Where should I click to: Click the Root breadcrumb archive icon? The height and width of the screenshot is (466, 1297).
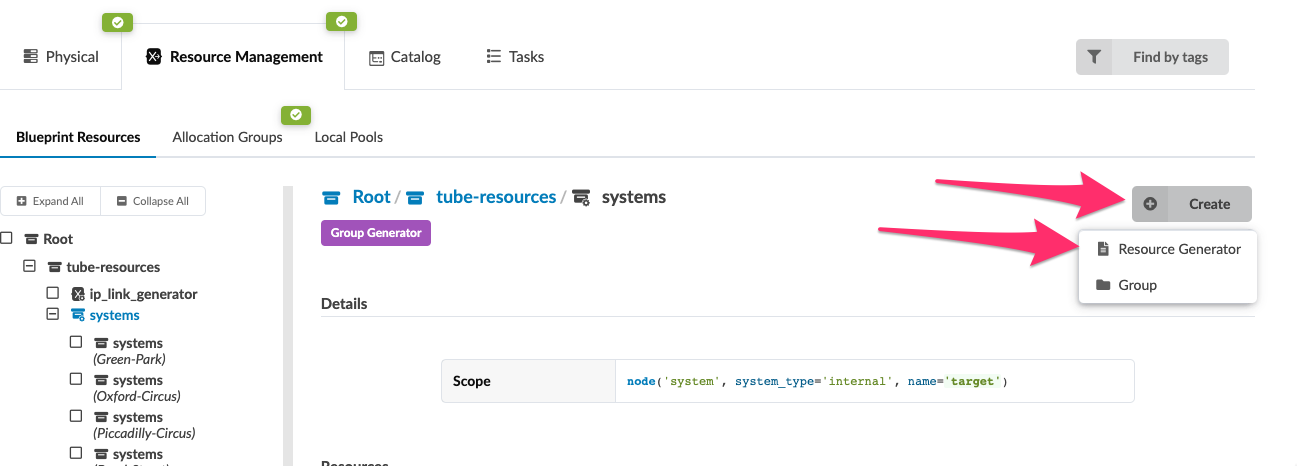pos(331,198)
